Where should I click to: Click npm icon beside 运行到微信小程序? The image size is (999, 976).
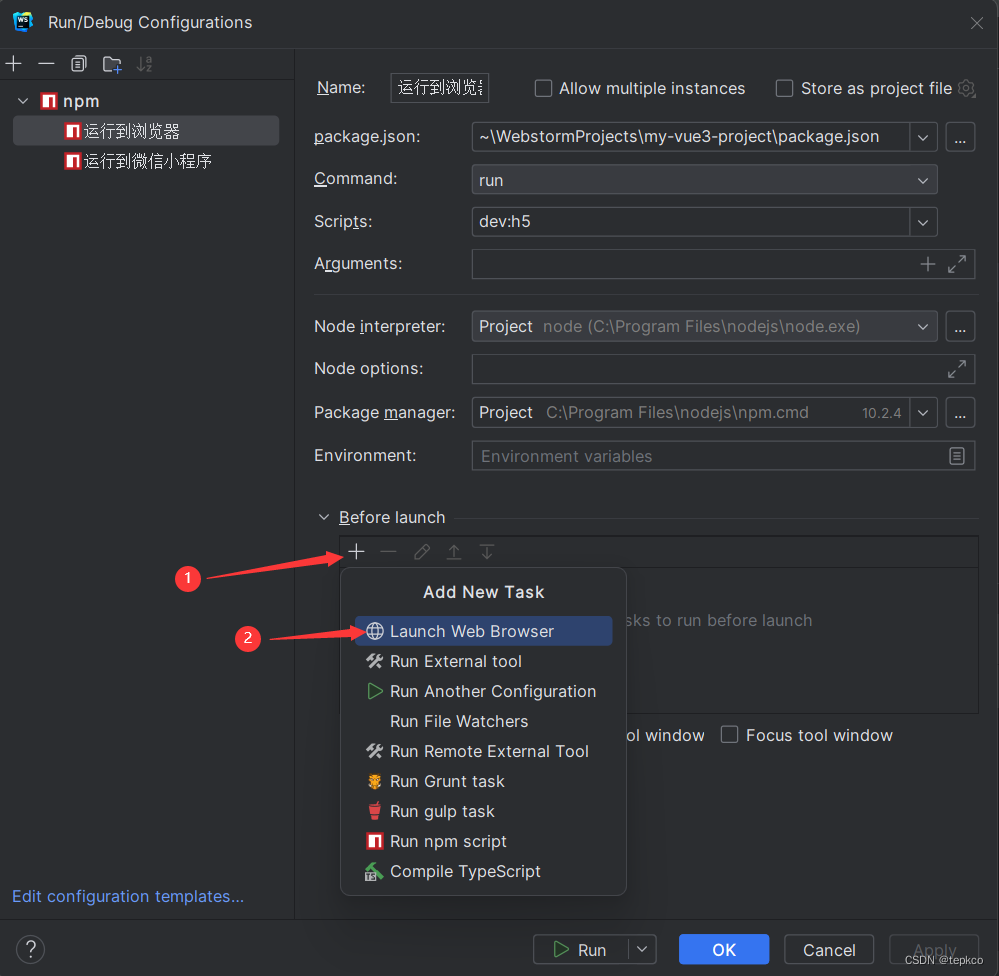[x=73, y=161]
